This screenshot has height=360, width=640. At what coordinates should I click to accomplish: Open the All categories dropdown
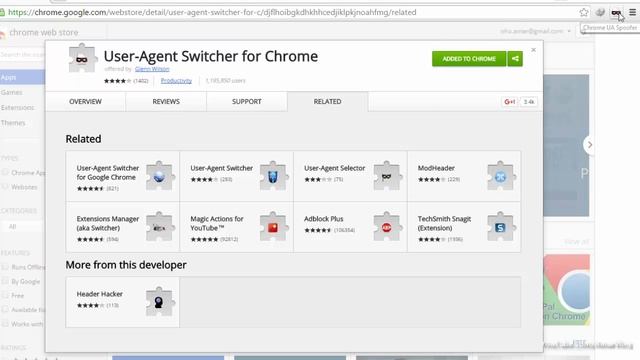[x=22, y=227]
